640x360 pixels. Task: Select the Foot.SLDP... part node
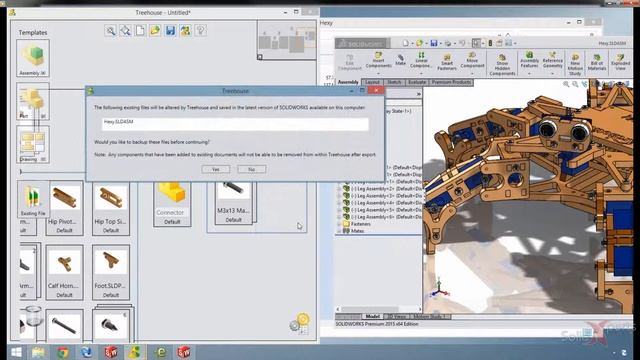coord(111,272)
